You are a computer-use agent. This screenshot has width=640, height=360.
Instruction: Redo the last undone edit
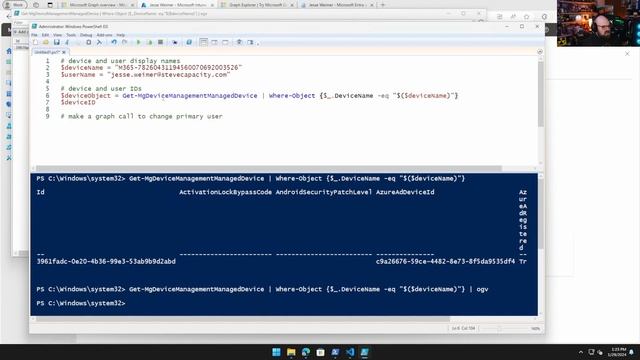tap(124, 42)
